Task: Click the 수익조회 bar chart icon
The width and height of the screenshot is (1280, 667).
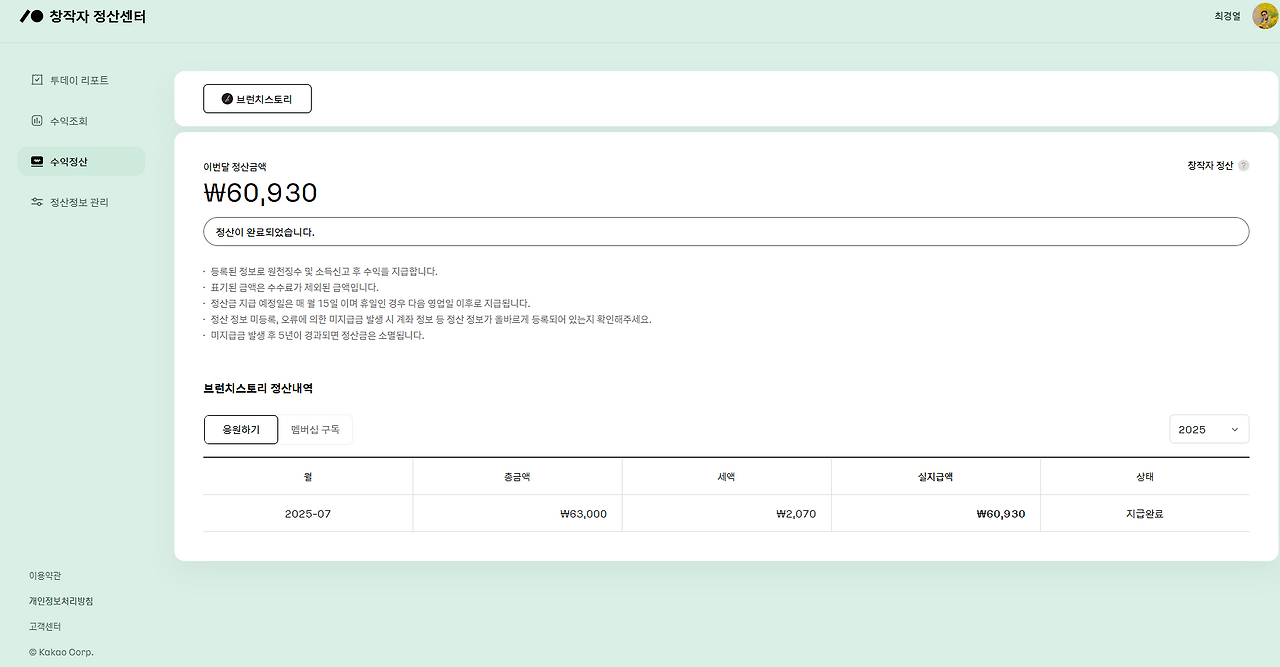Action: tap(36, 120)
